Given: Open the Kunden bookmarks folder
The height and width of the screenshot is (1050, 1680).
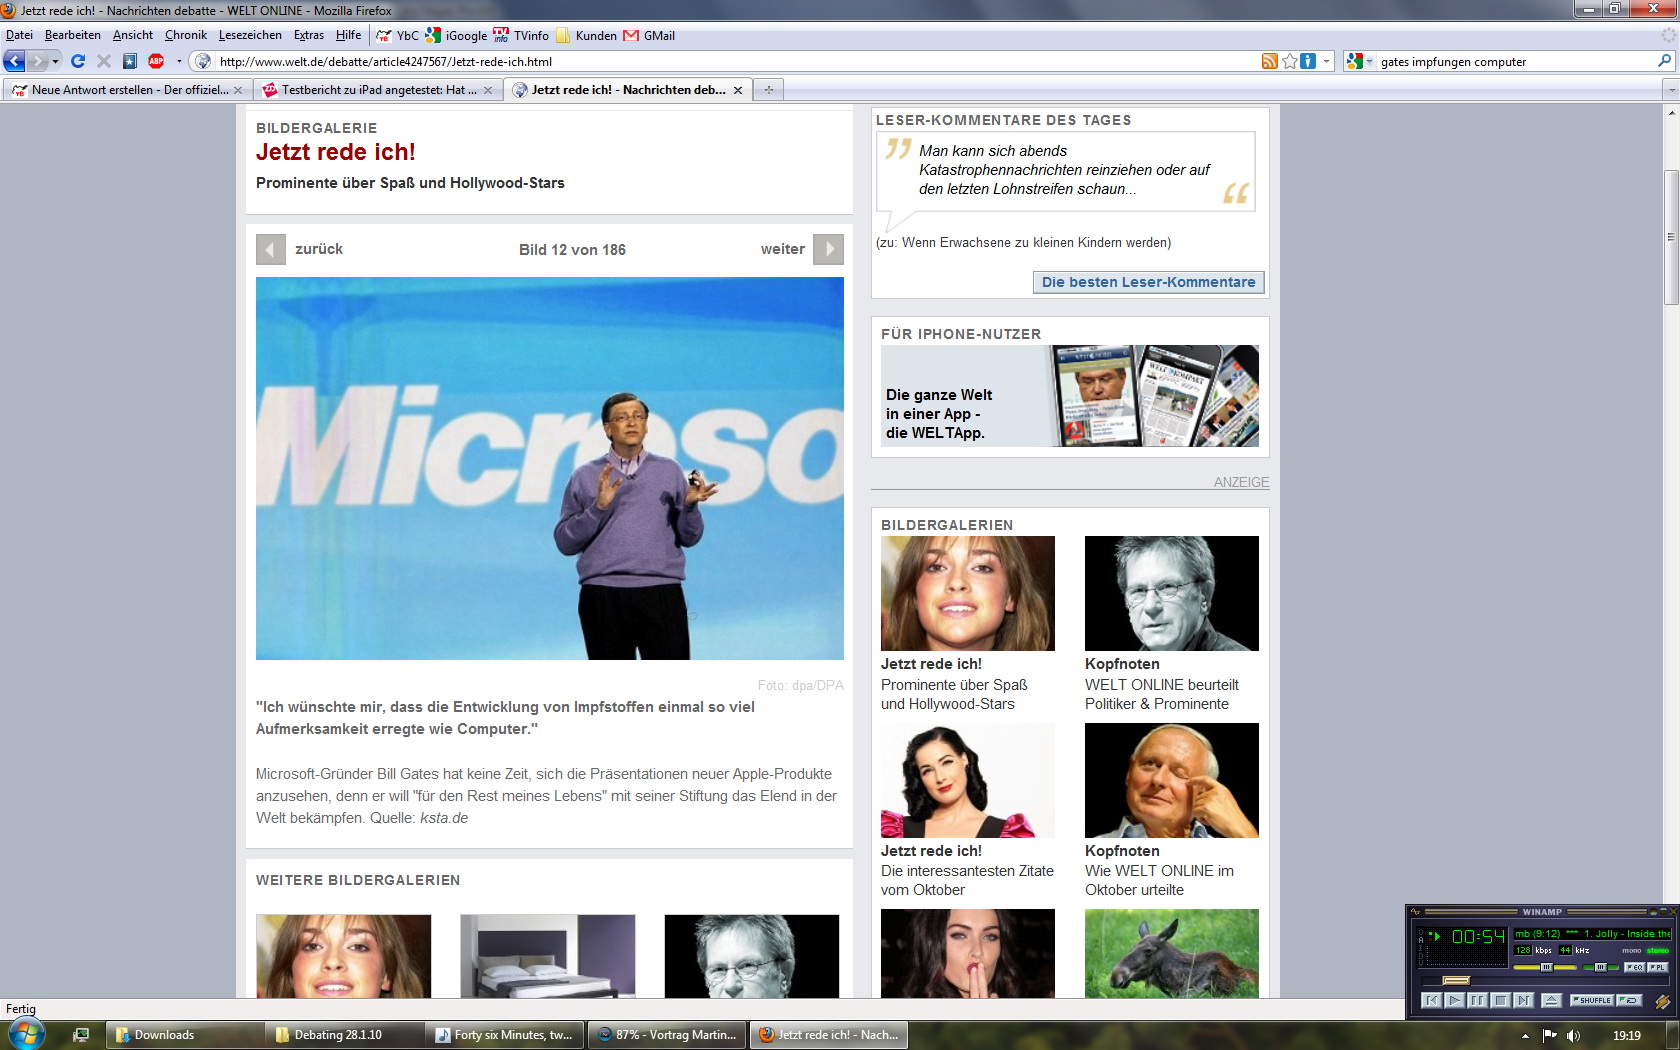Looking at the screenshot, I should pyautogui.click(x=586, y=35).
